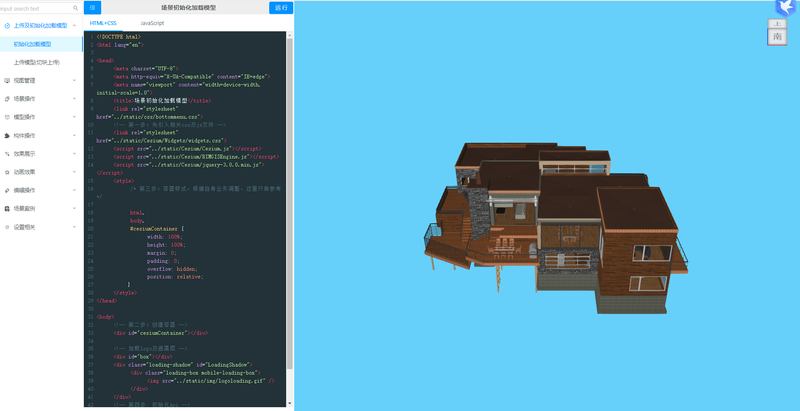Click the 上传及初始化加载模型 menu icon

click(x=7, y=25)
